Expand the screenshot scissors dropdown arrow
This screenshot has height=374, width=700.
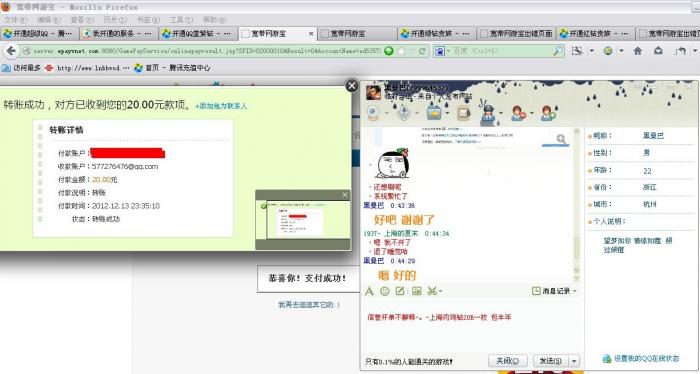click(441, 291)
